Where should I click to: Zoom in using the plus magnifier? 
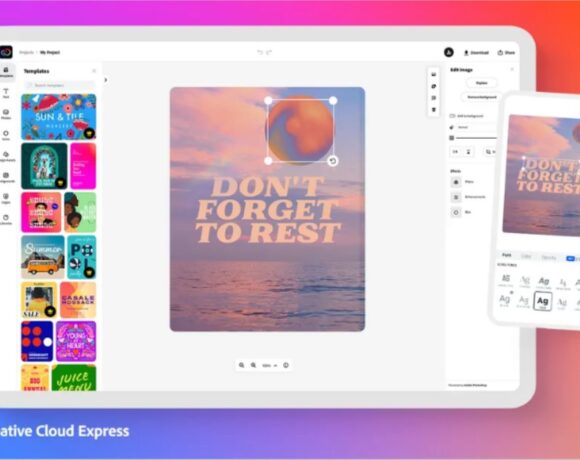point(253,365)
